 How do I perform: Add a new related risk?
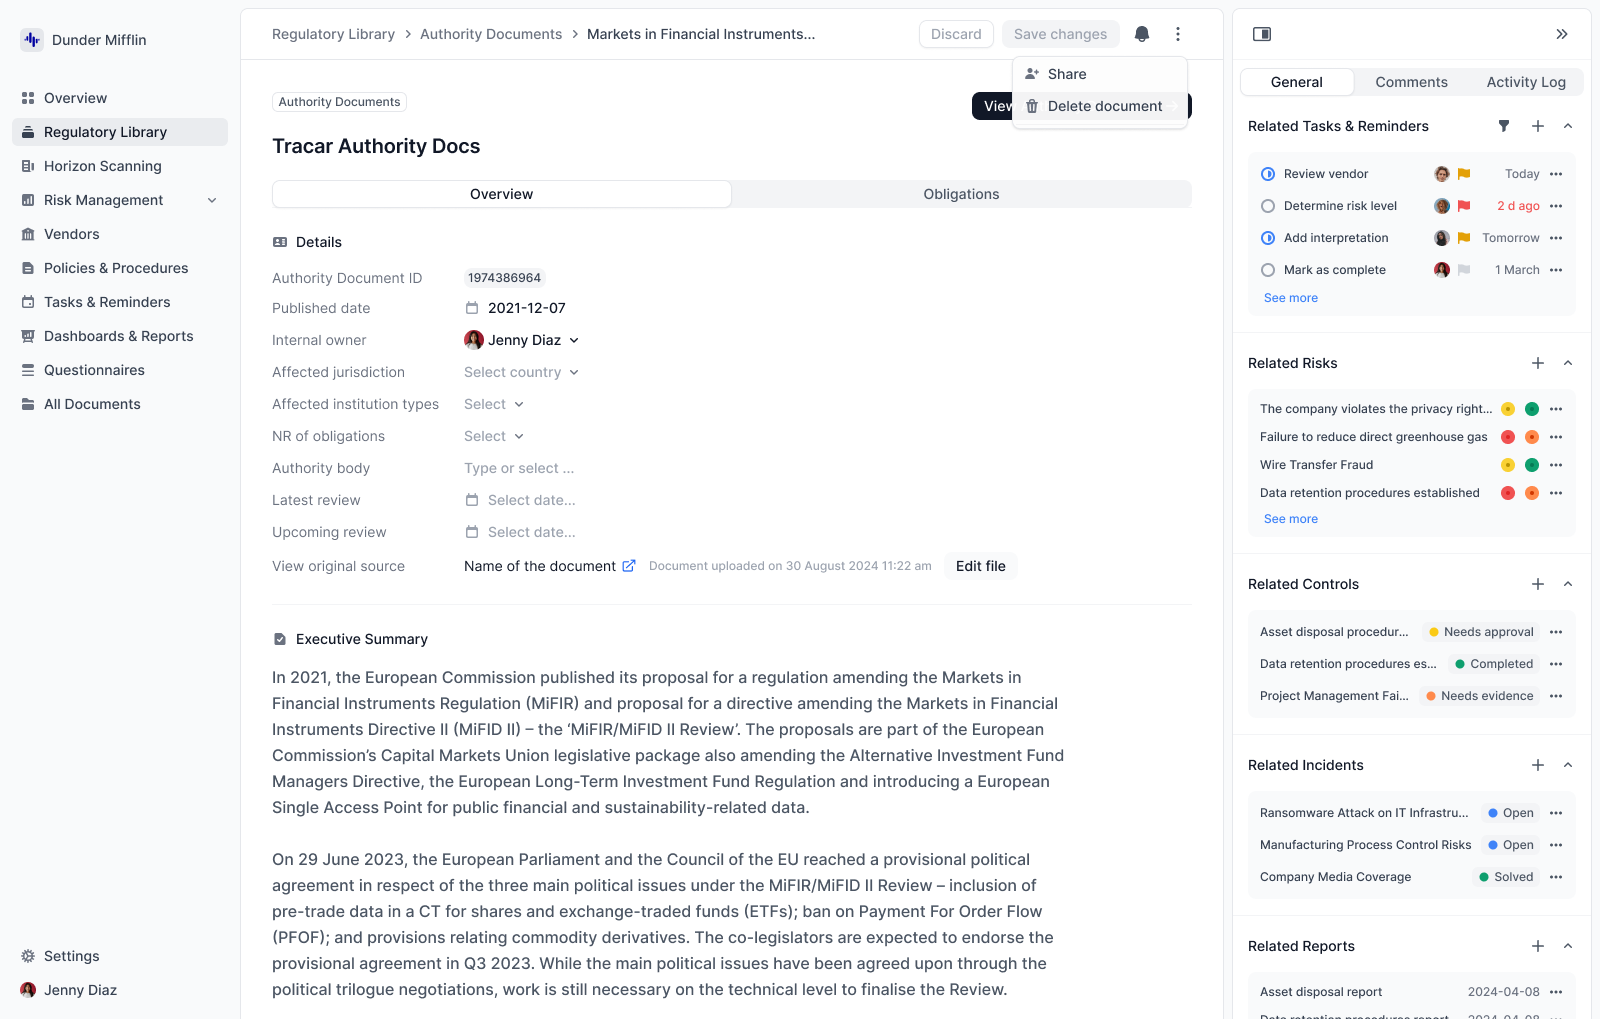point(1538,363)
